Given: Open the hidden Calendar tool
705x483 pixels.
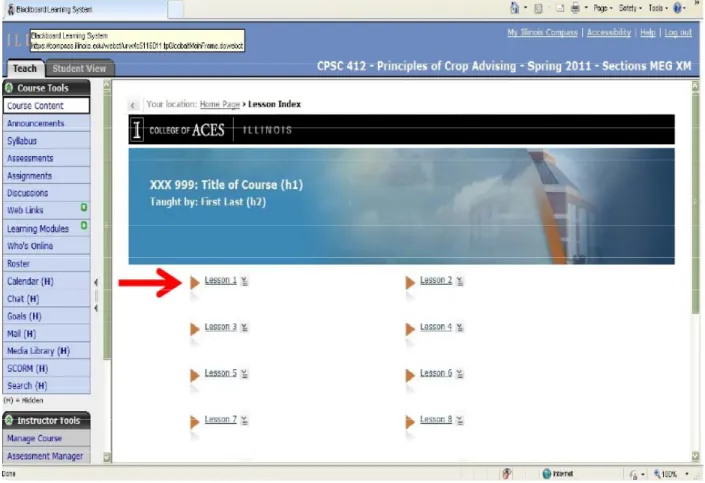Looking at the screenshot, I should tap(46, 282).
